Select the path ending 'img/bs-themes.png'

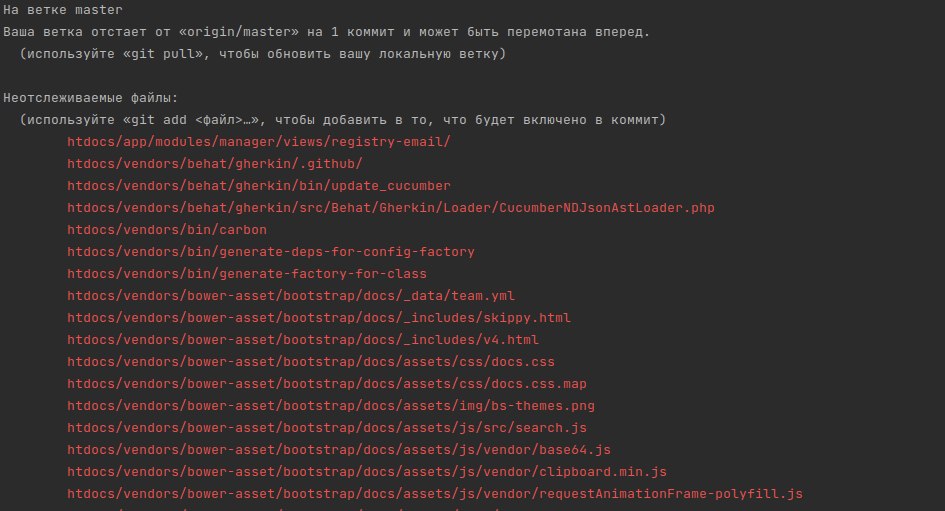[331, 406]
